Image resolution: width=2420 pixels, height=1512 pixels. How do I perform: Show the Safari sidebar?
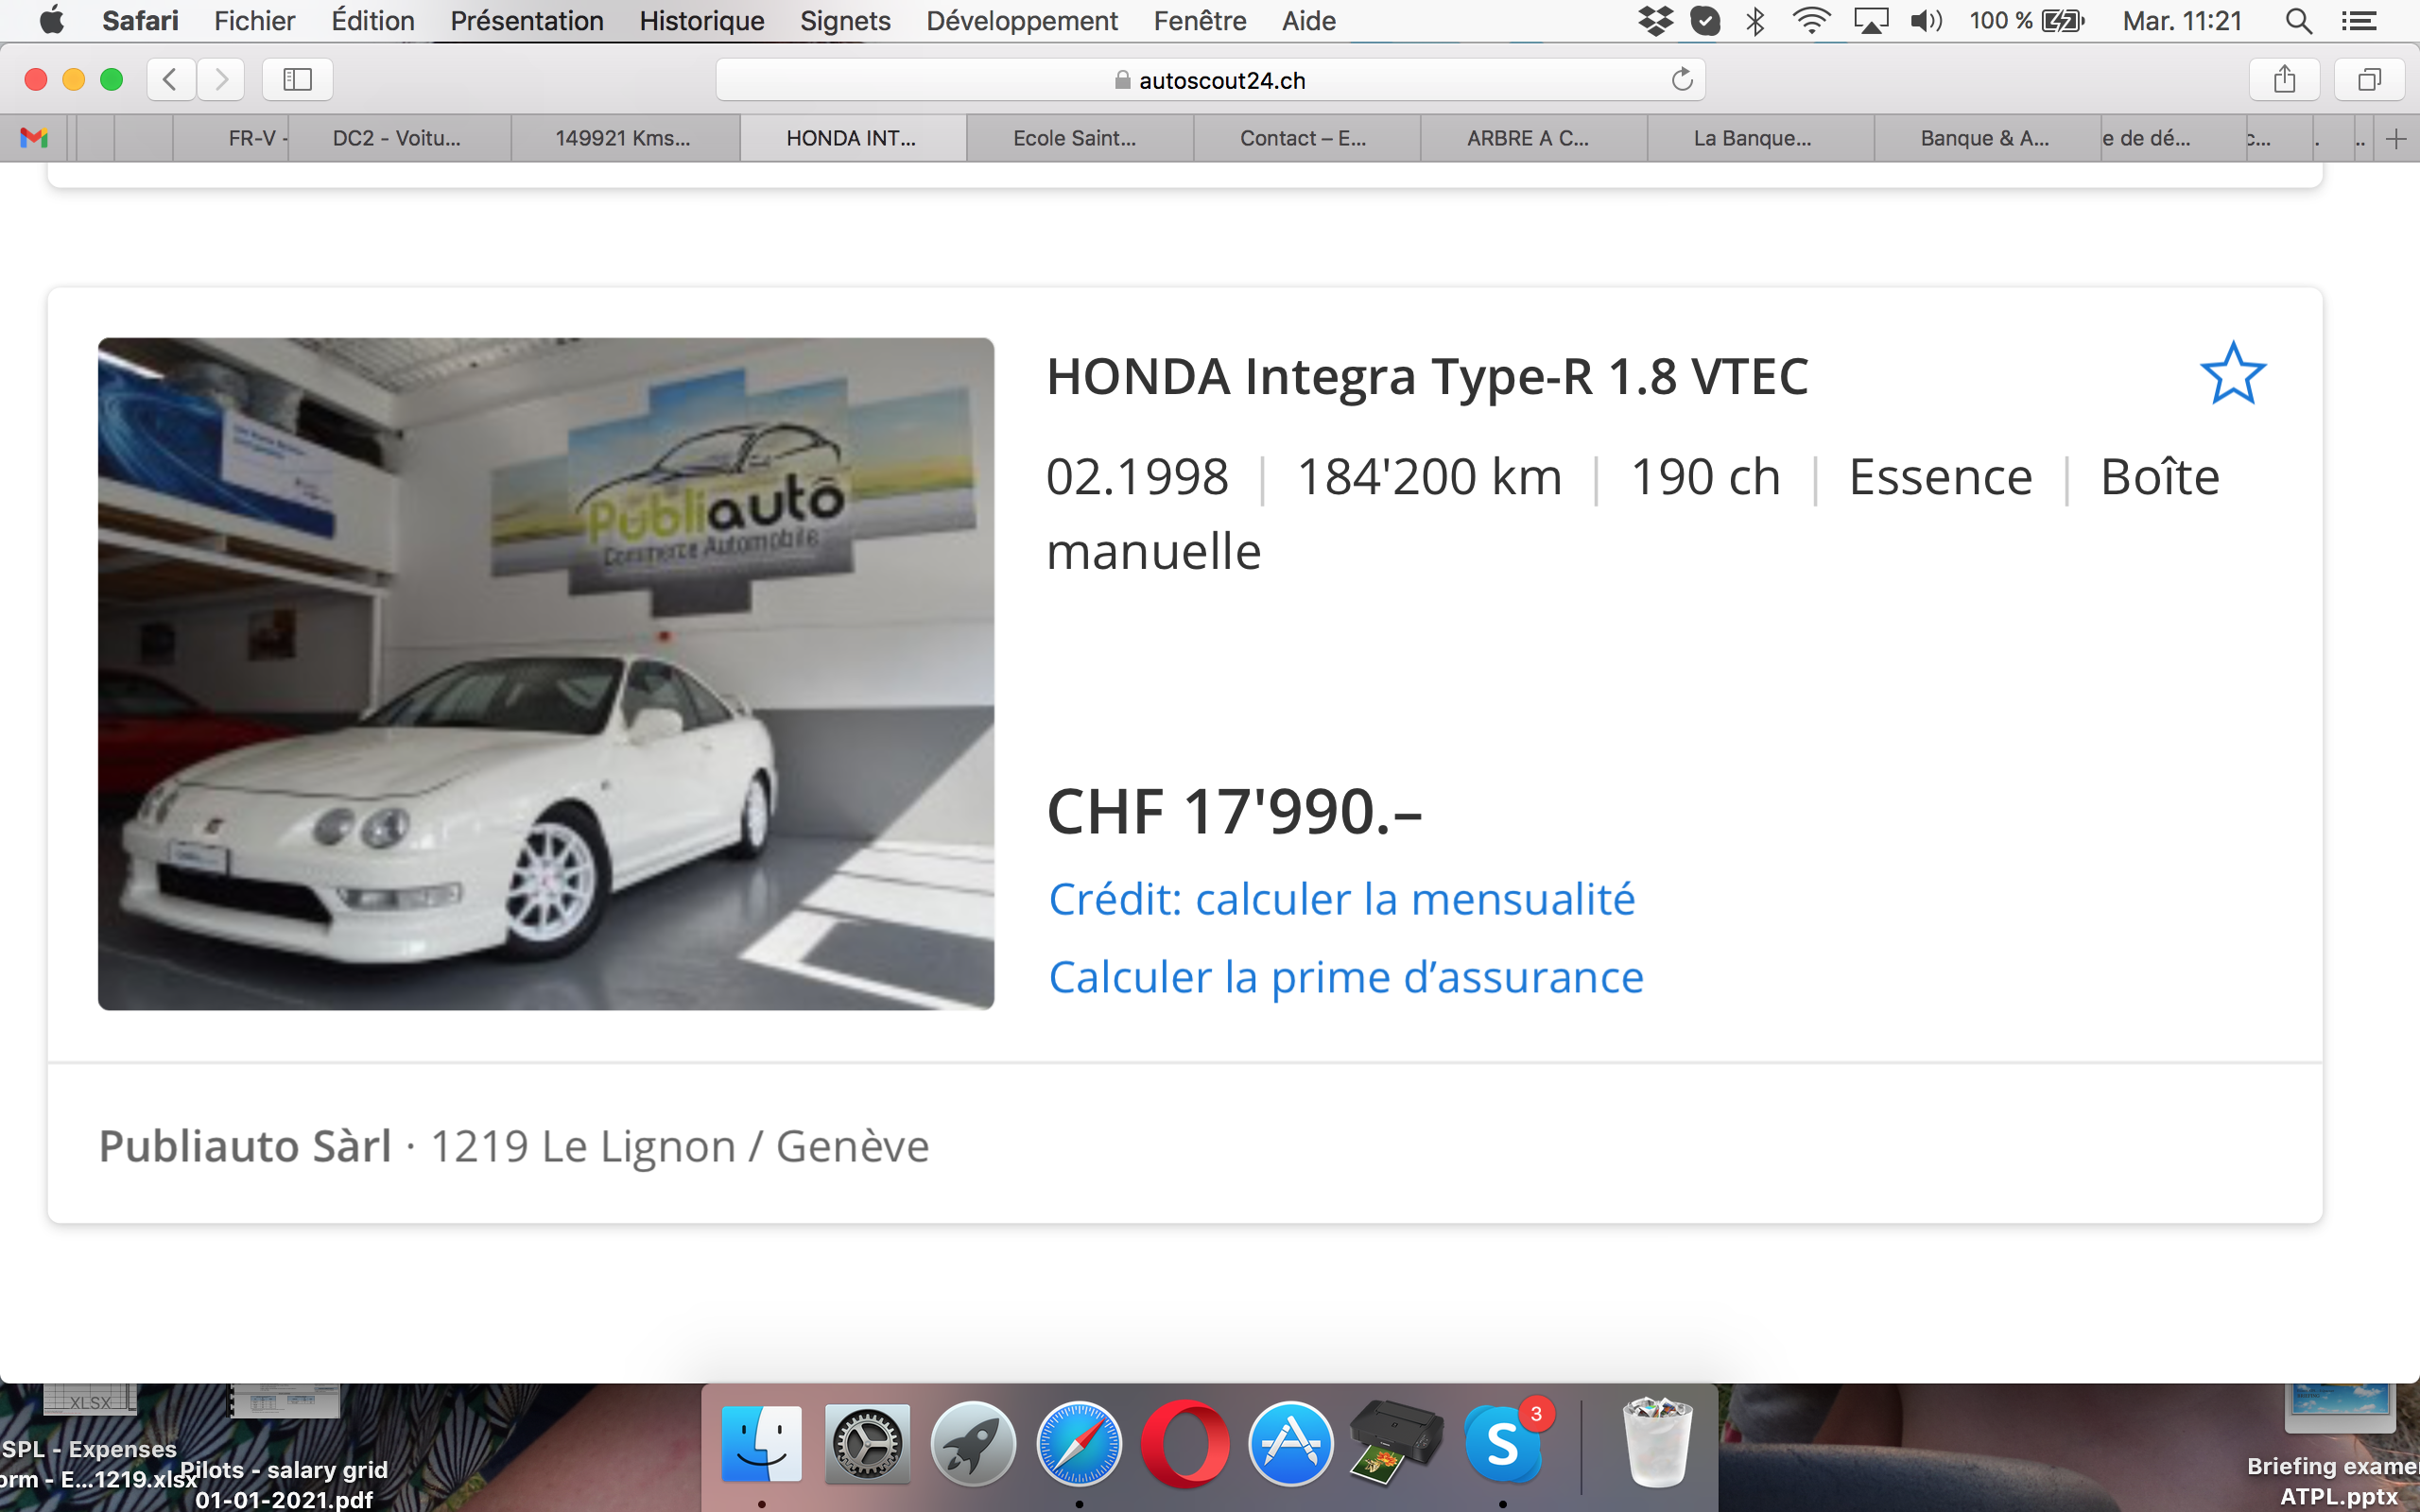click(297, 79)
